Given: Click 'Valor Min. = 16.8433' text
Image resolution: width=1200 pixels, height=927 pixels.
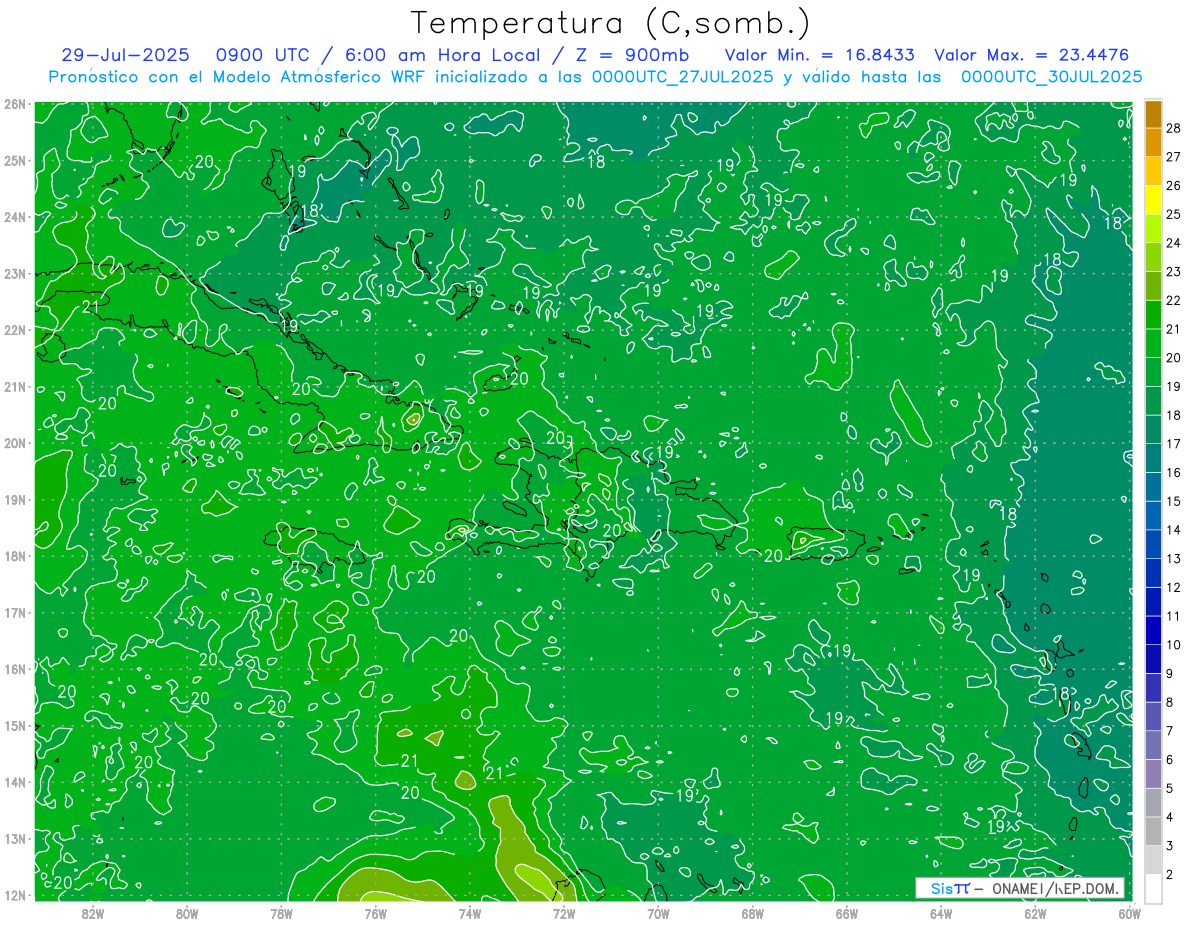Looking at the screenshot, I should click(x=820, y=55).
